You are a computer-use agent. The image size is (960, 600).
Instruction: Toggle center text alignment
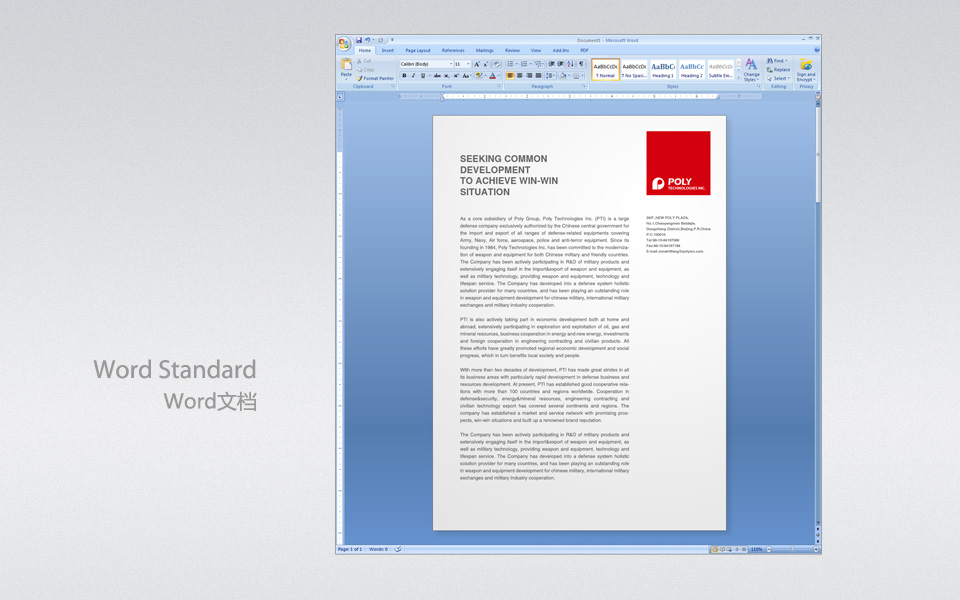tap(519, 76)
